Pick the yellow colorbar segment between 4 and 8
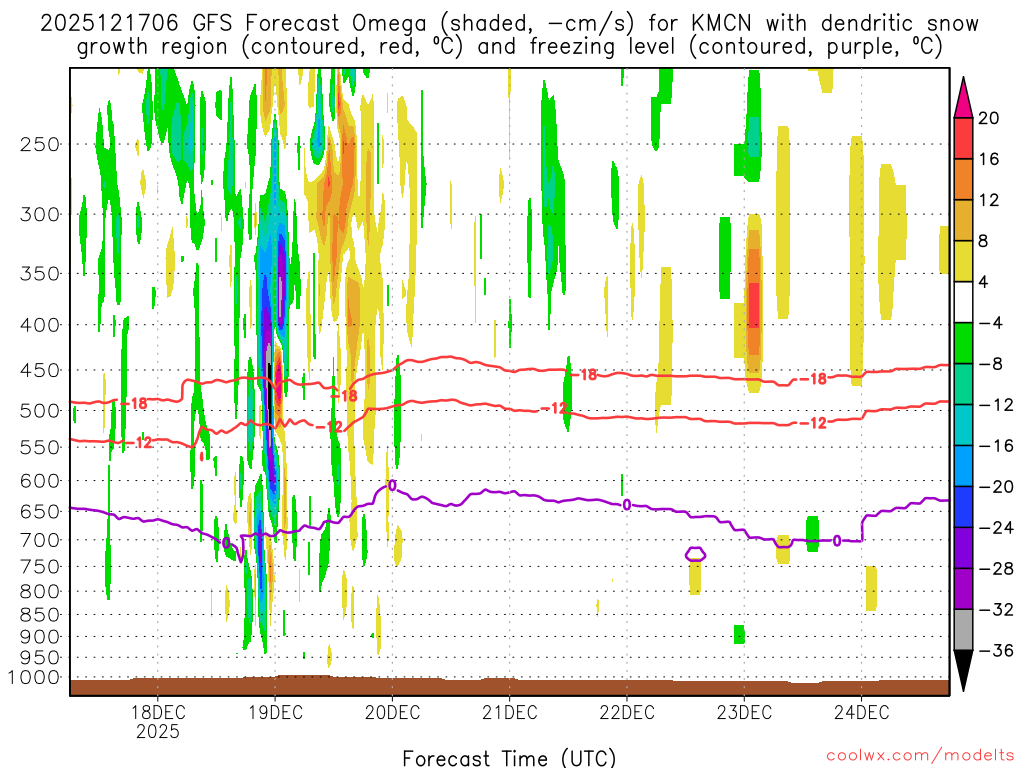Screen dimensions: 1024x768 (x=964, y=261)
